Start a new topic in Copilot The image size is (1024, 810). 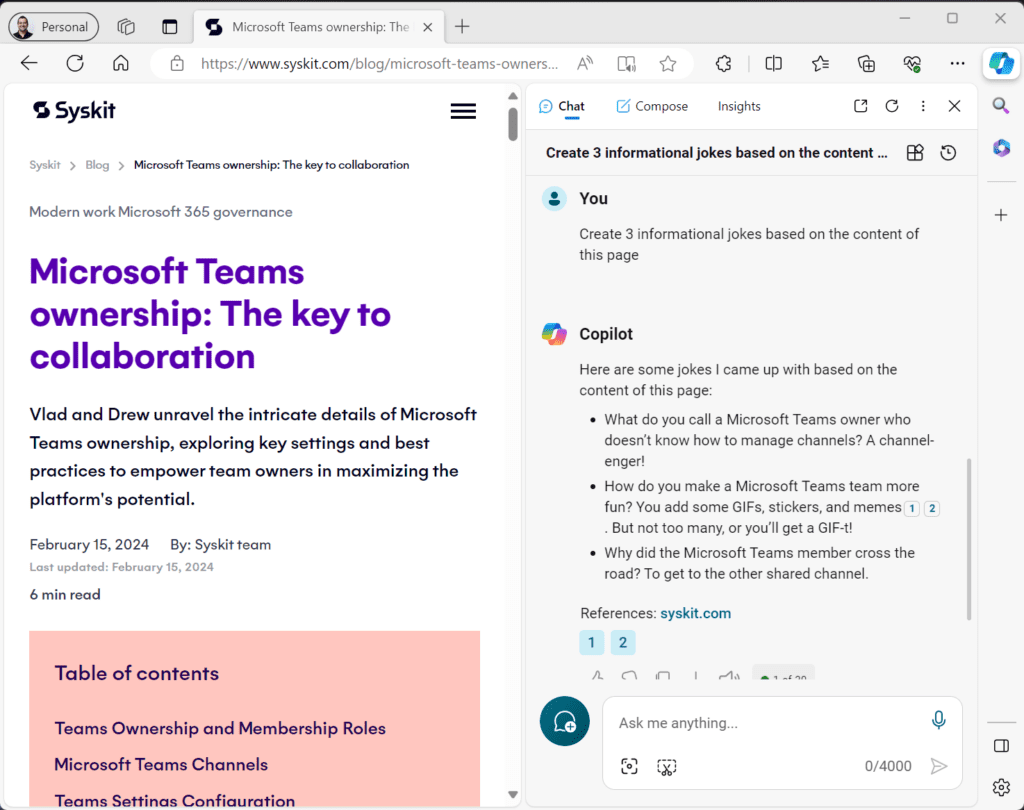564,721
